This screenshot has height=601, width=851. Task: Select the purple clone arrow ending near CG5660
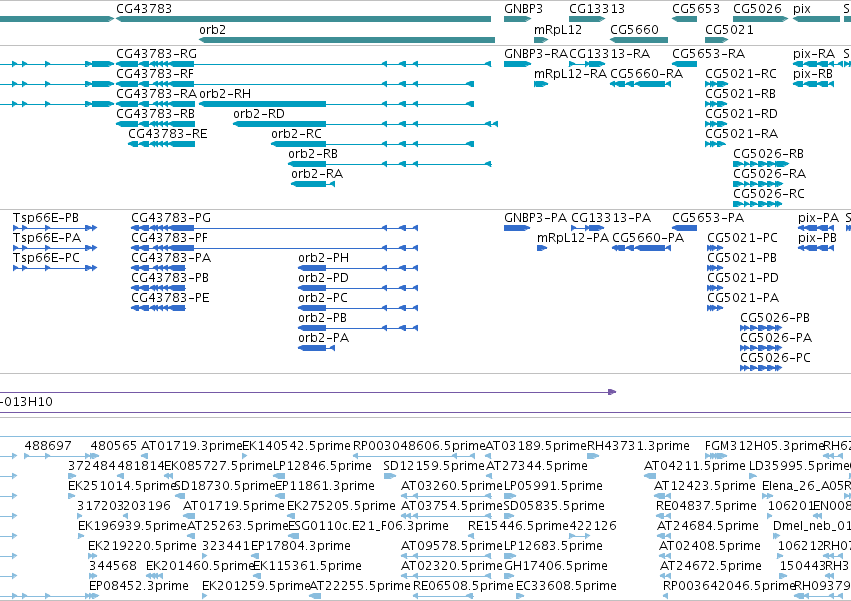click(x=308, y=392)
